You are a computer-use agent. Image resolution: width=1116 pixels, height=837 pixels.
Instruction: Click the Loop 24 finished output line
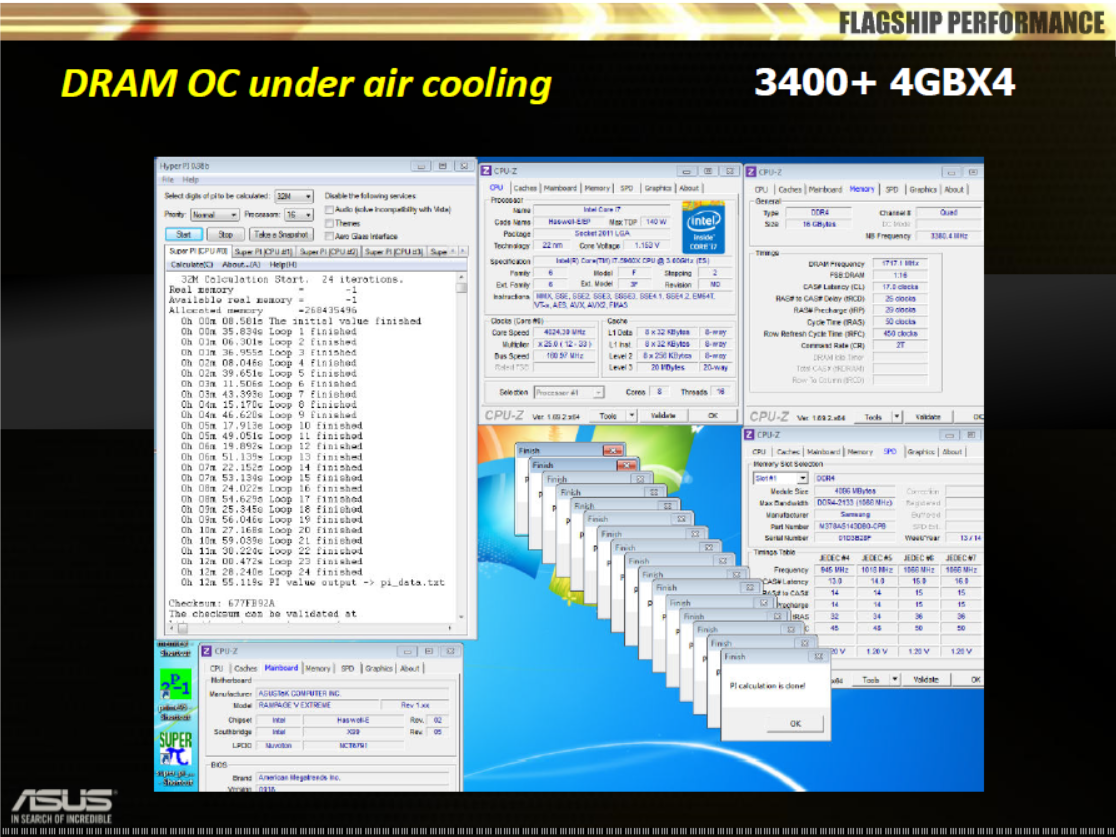tap(271, 572)
